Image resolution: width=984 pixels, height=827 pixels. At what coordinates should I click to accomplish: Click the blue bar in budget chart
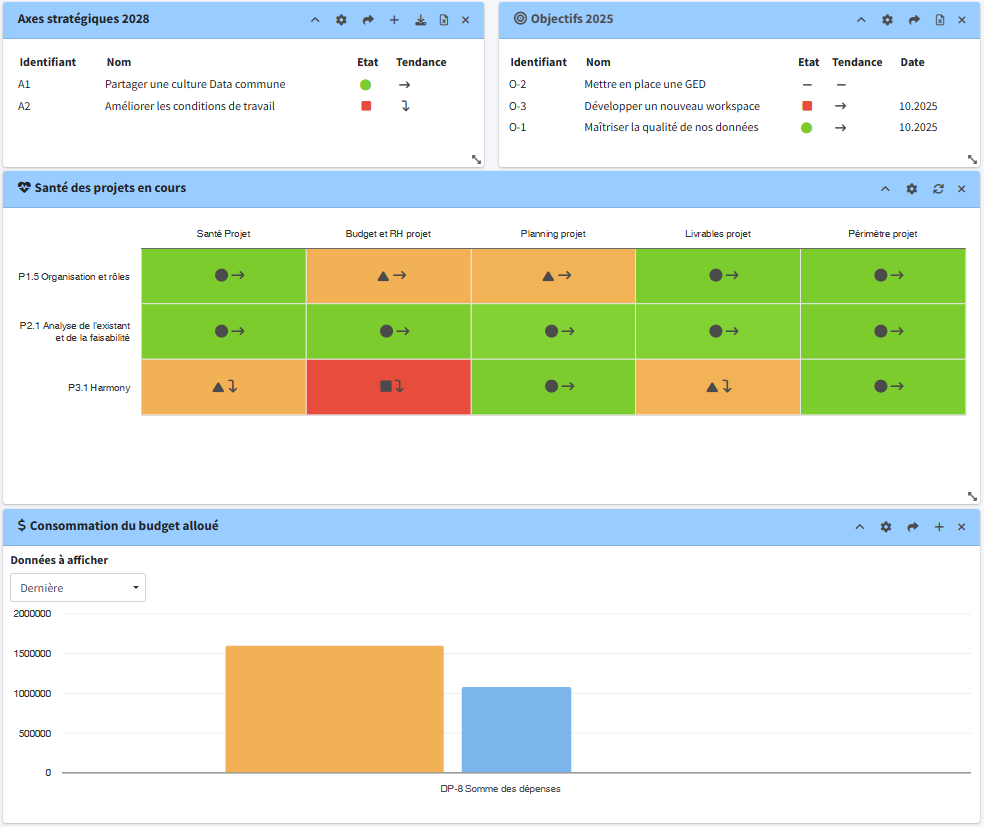(x=516, y=729)
